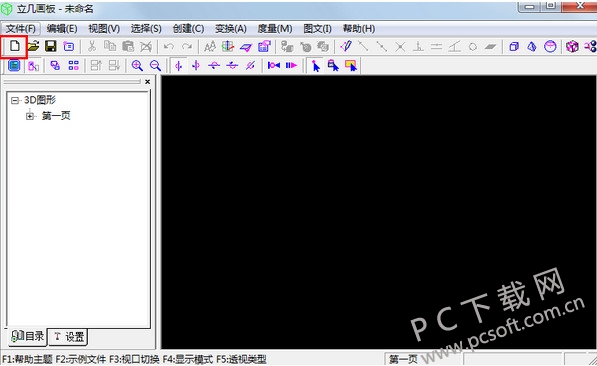
Task: Switch to the 设置 tab
Action: 69,337
